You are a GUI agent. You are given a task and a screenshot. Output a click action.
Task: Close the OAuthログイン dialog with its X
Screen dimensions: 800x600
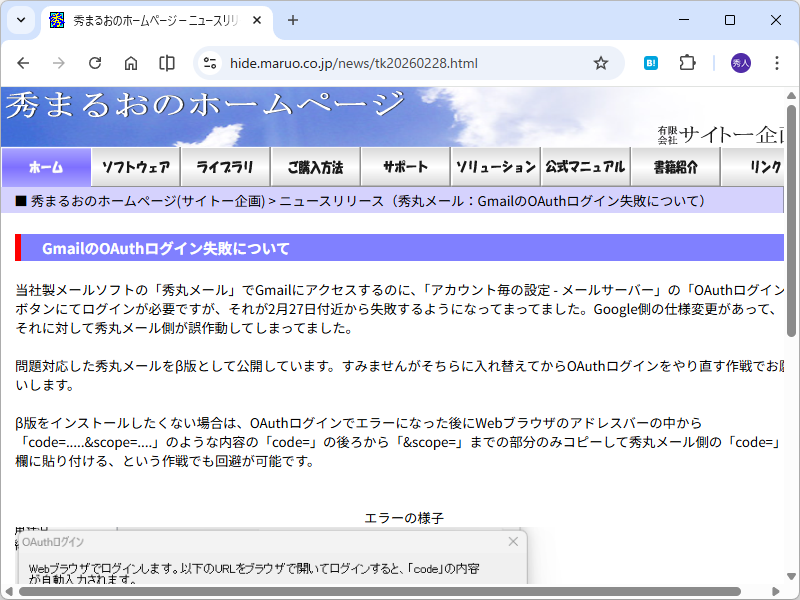pos(513,541)
